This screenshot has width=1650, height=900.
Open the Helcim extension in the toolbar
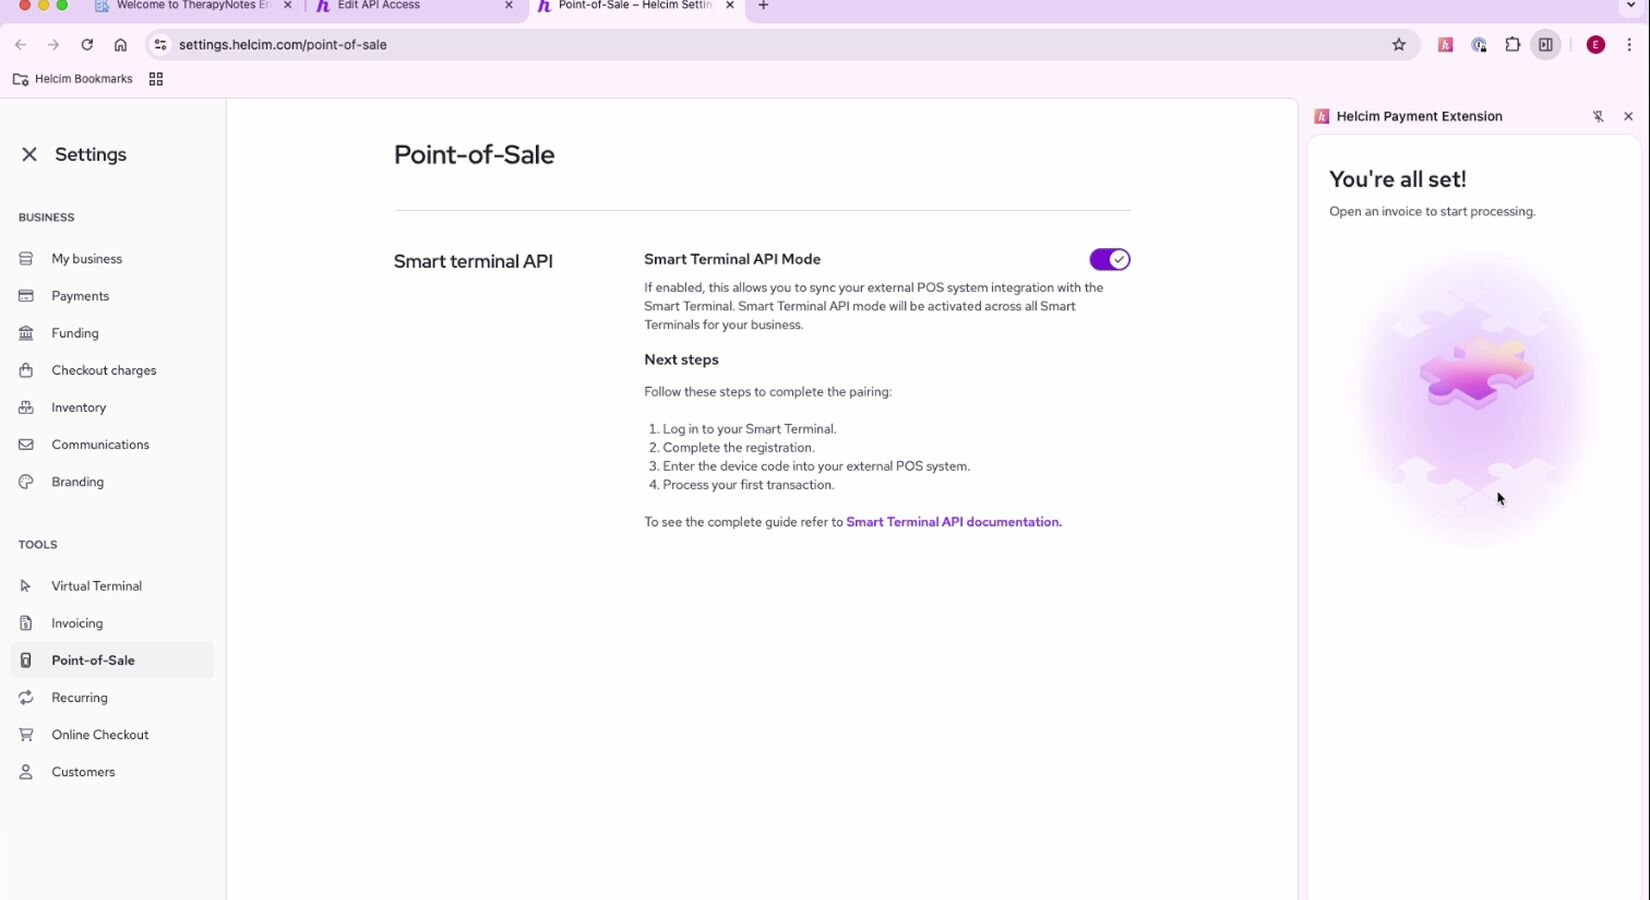click(1445, 45)
